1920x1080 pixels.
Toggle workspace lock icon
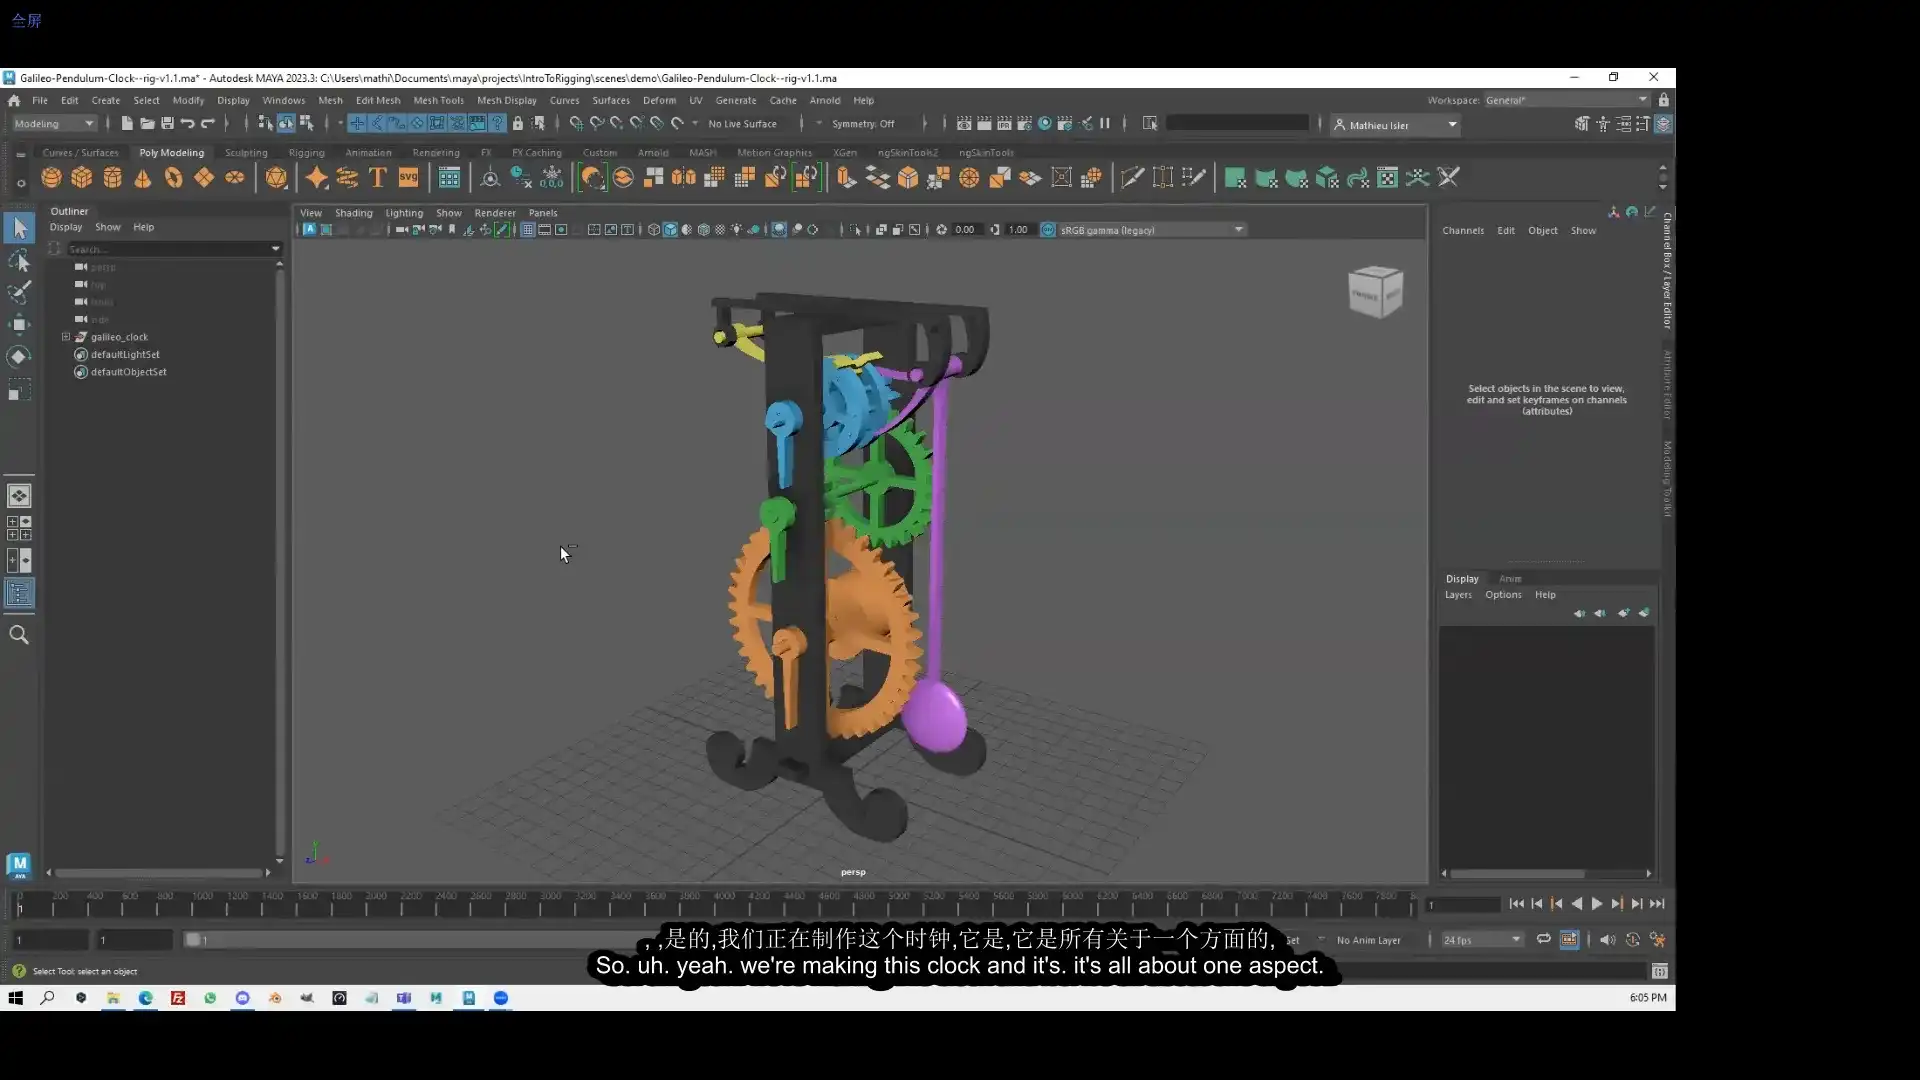pos(1663,100)
